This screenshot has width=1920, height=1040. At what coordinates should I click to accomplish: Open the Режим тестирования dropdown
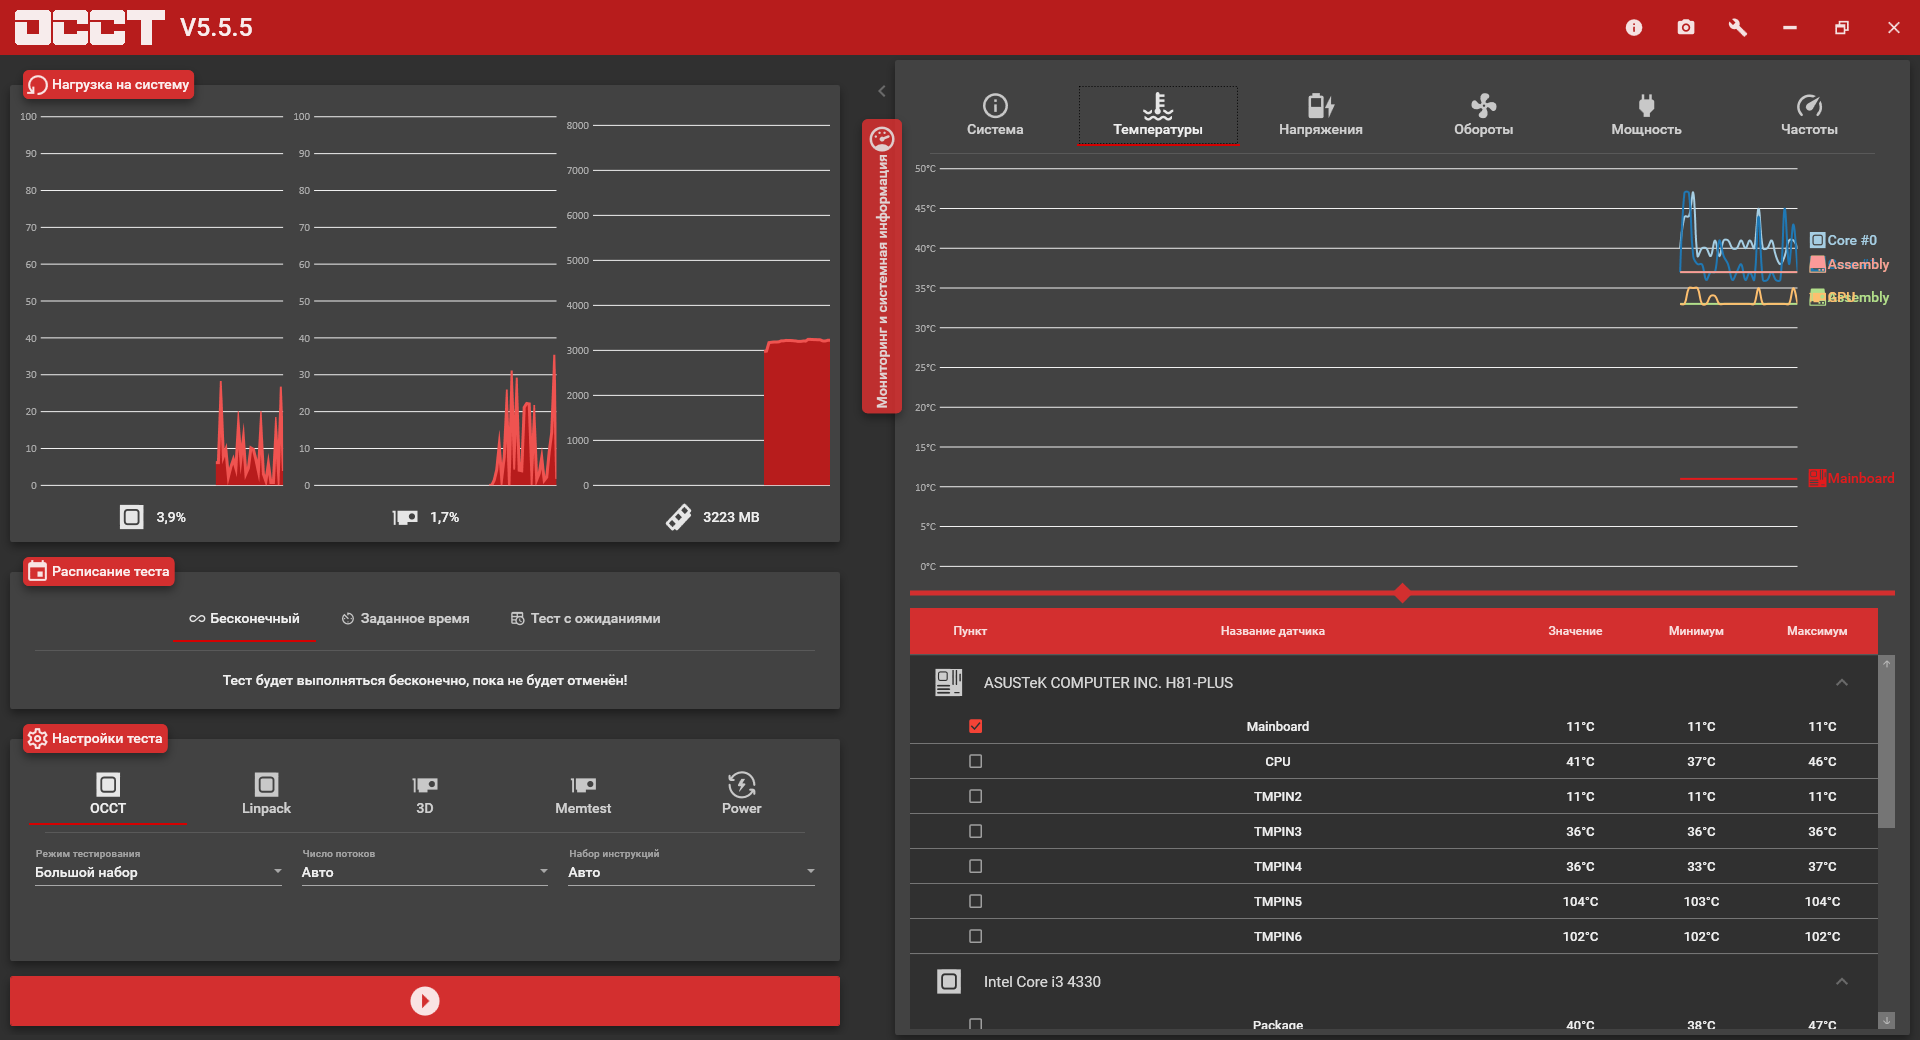point(158,872)
